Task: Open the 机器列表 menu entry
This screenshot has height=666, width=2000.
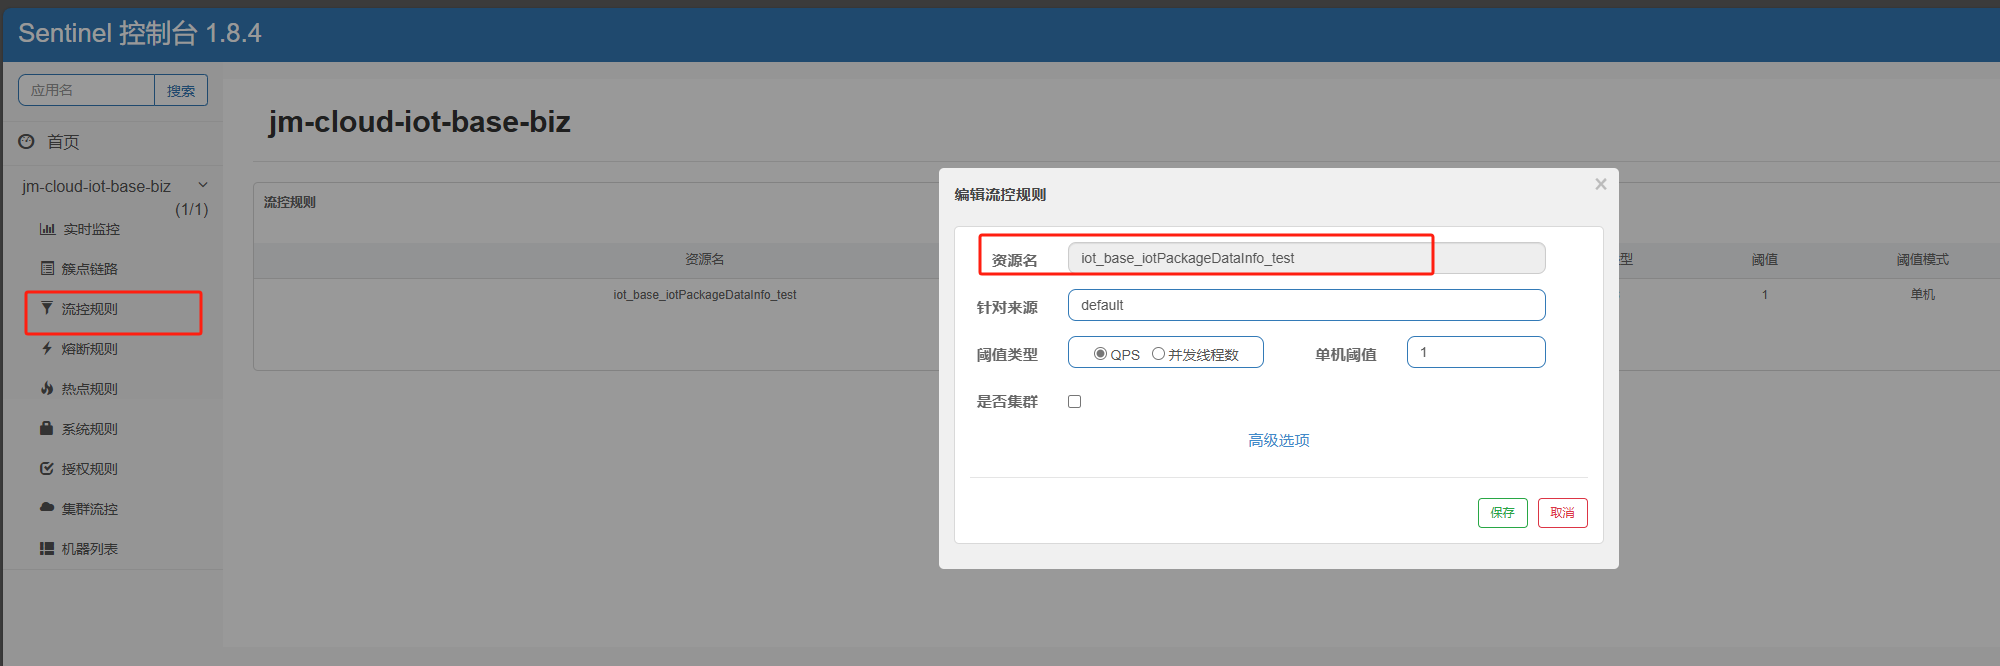Action: click(89, 549)
